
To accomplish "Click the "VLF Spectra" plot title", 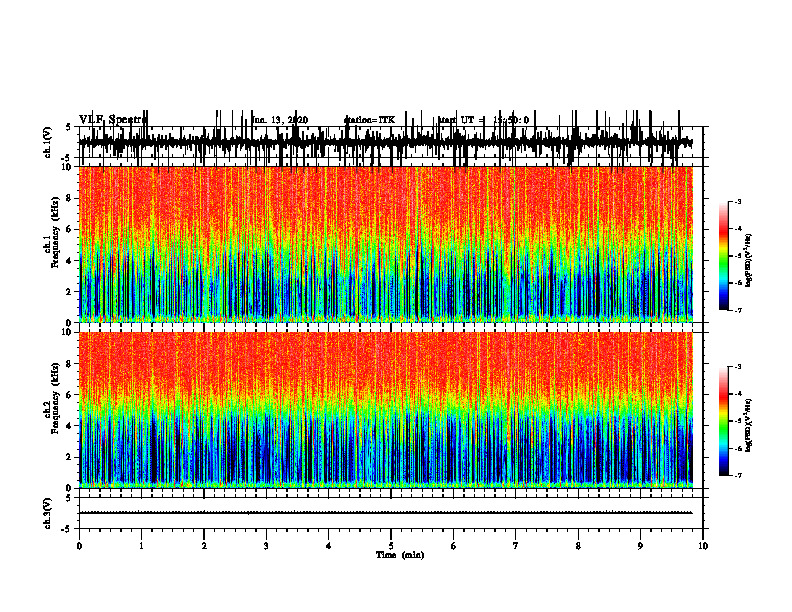I will pos(114,120).
